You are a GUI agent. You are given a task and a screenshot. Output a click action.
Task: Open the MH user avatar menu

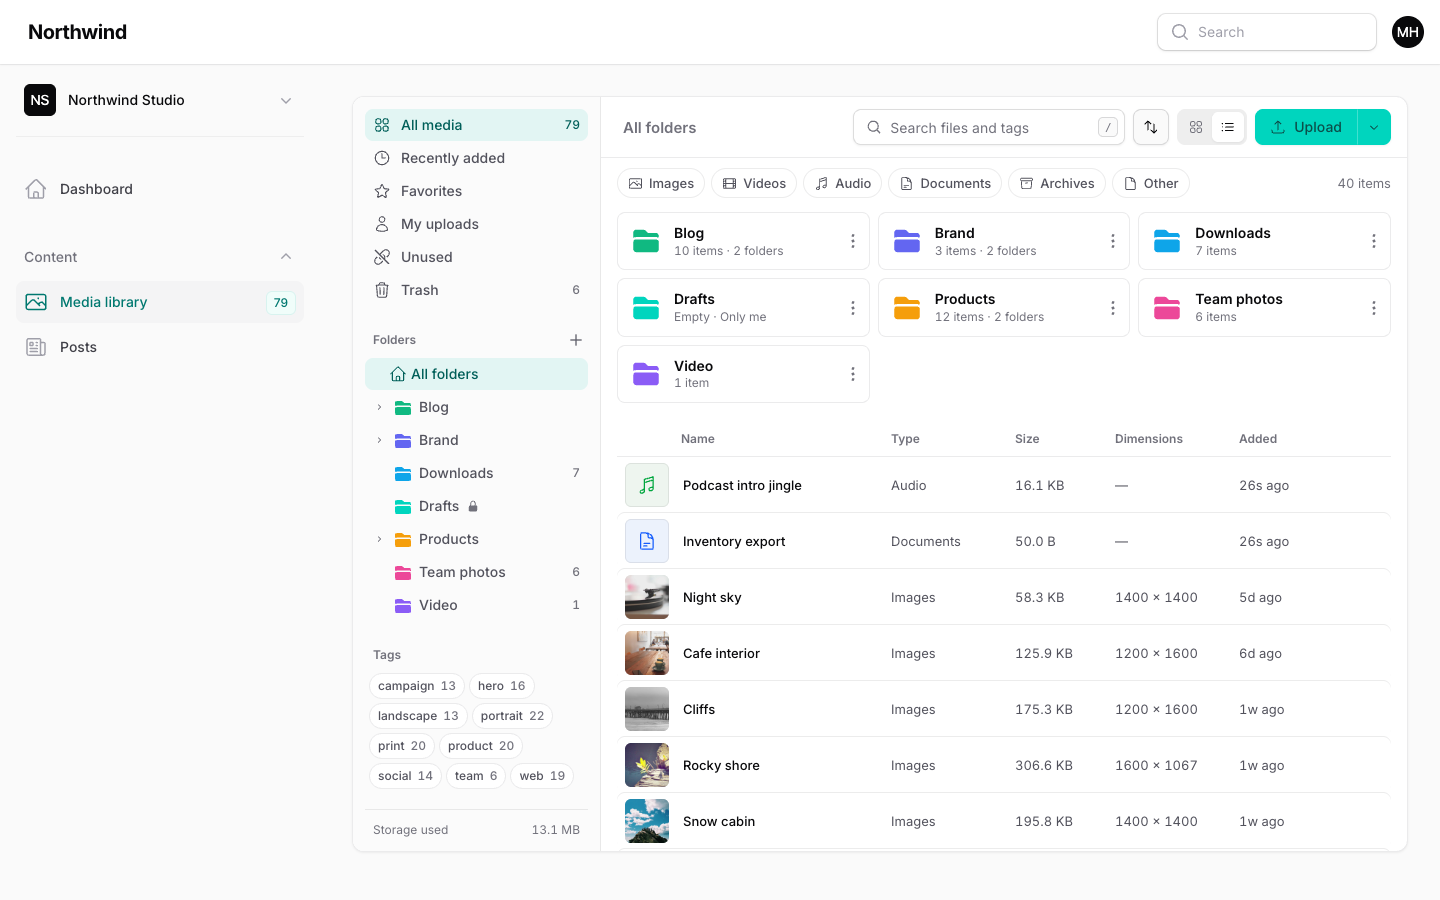pos(1408,32)
